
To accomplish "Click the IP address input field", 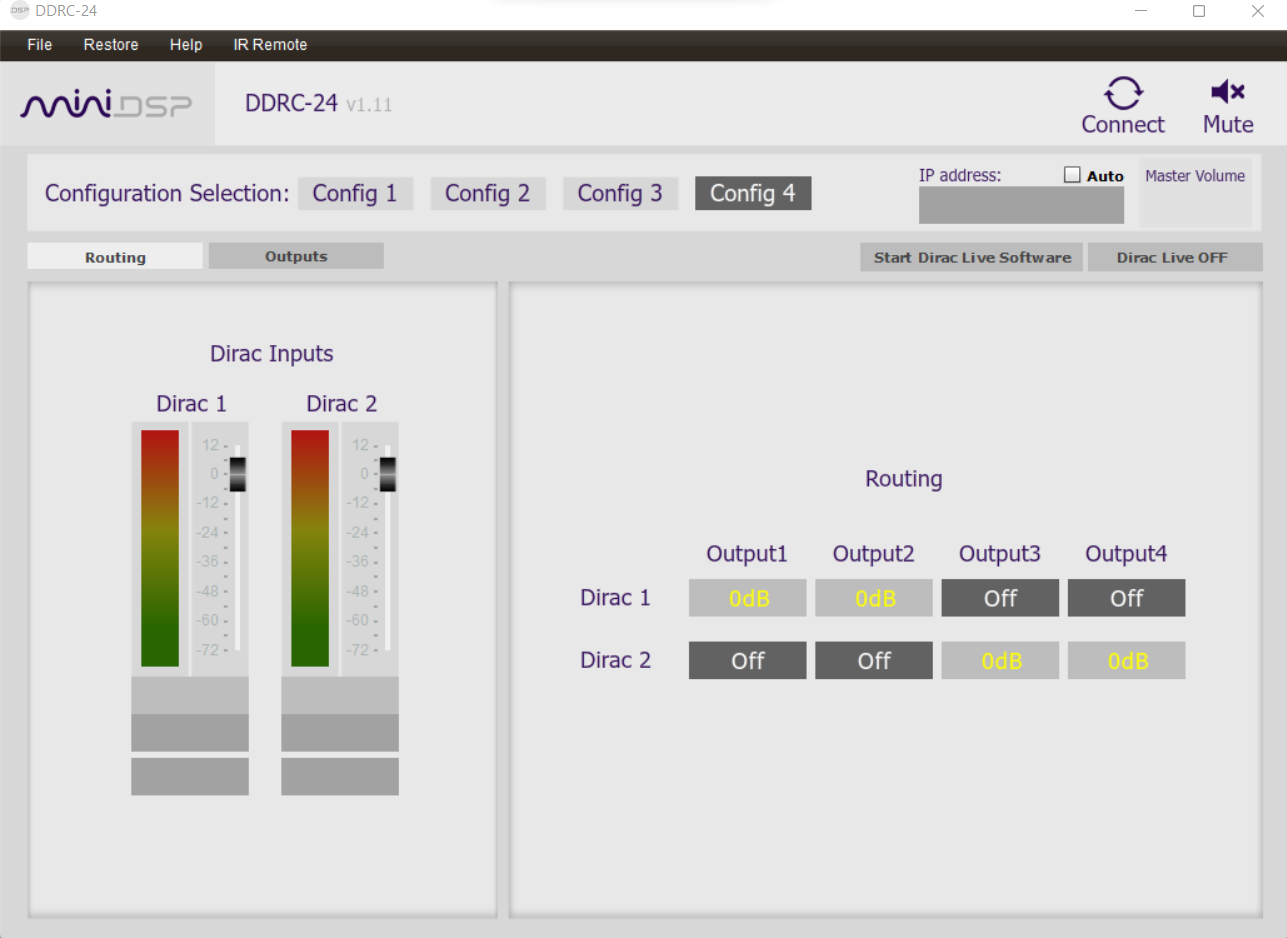I will point(1021,205).
